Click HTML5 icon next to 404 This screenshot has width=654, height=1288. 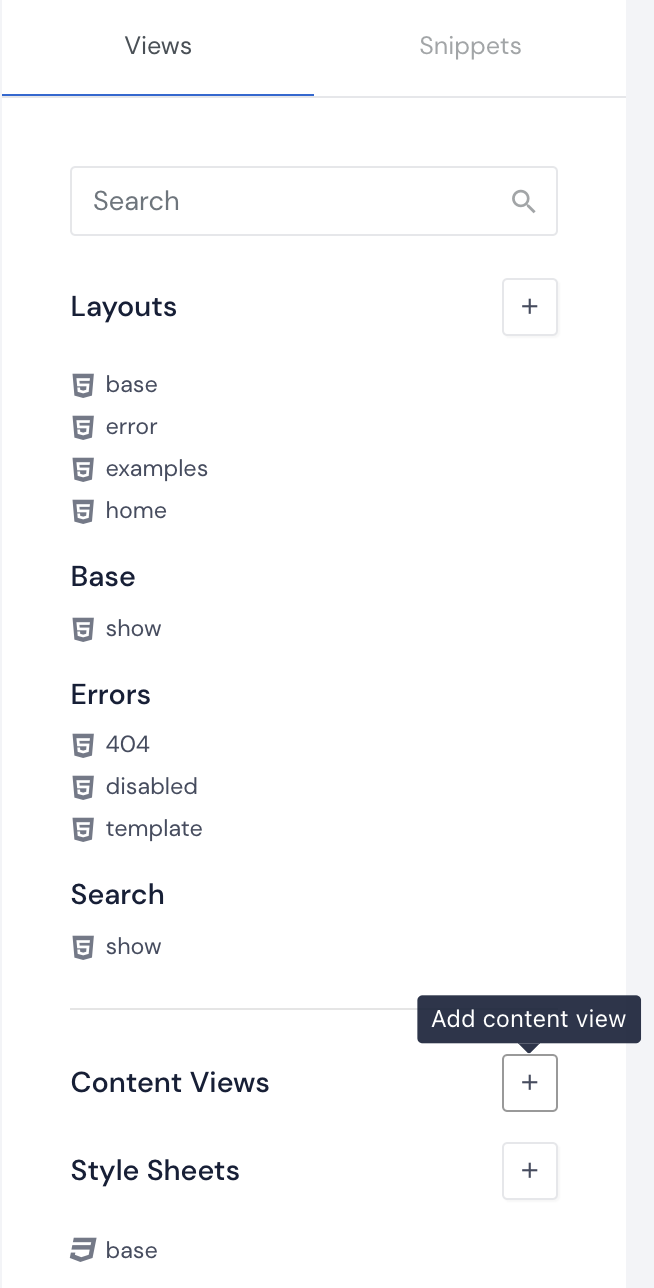click(83, 745)
